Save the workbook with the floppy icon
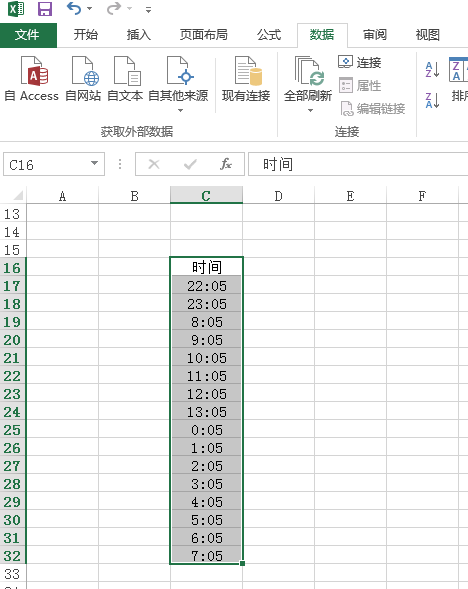Viewport: 468px width, 589px height. click(x=45, y=9)
